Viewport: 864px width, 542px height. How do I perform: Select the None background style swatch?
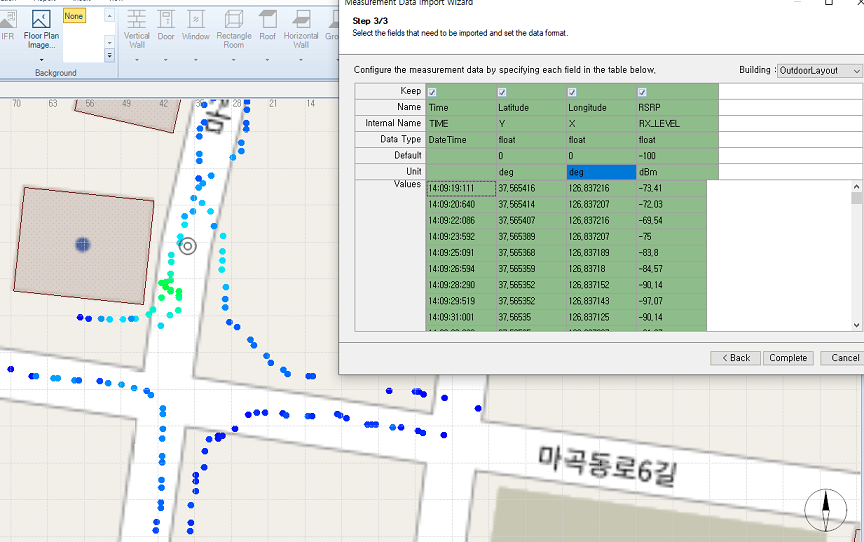(74, 16)
